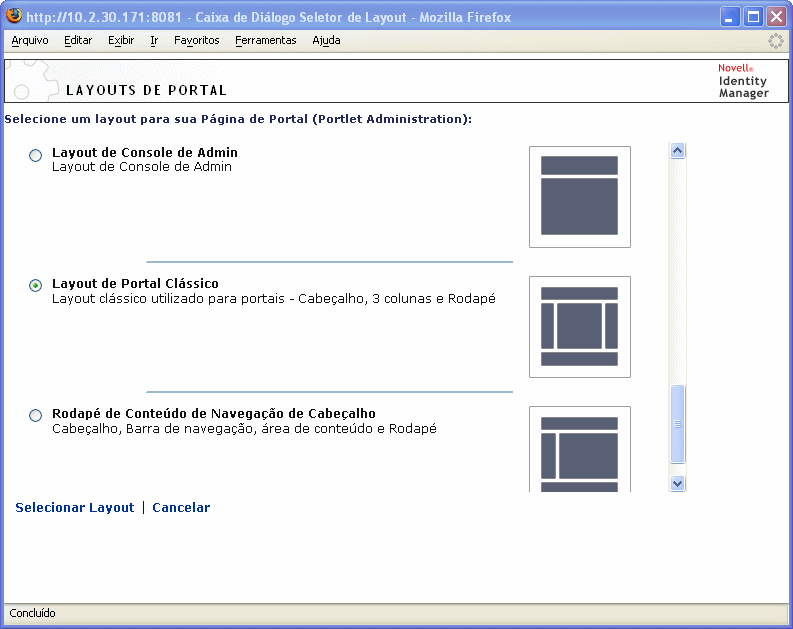Click the layout list scroll up arrow
This screenshot has width=793, height=629.
point(678,151)
